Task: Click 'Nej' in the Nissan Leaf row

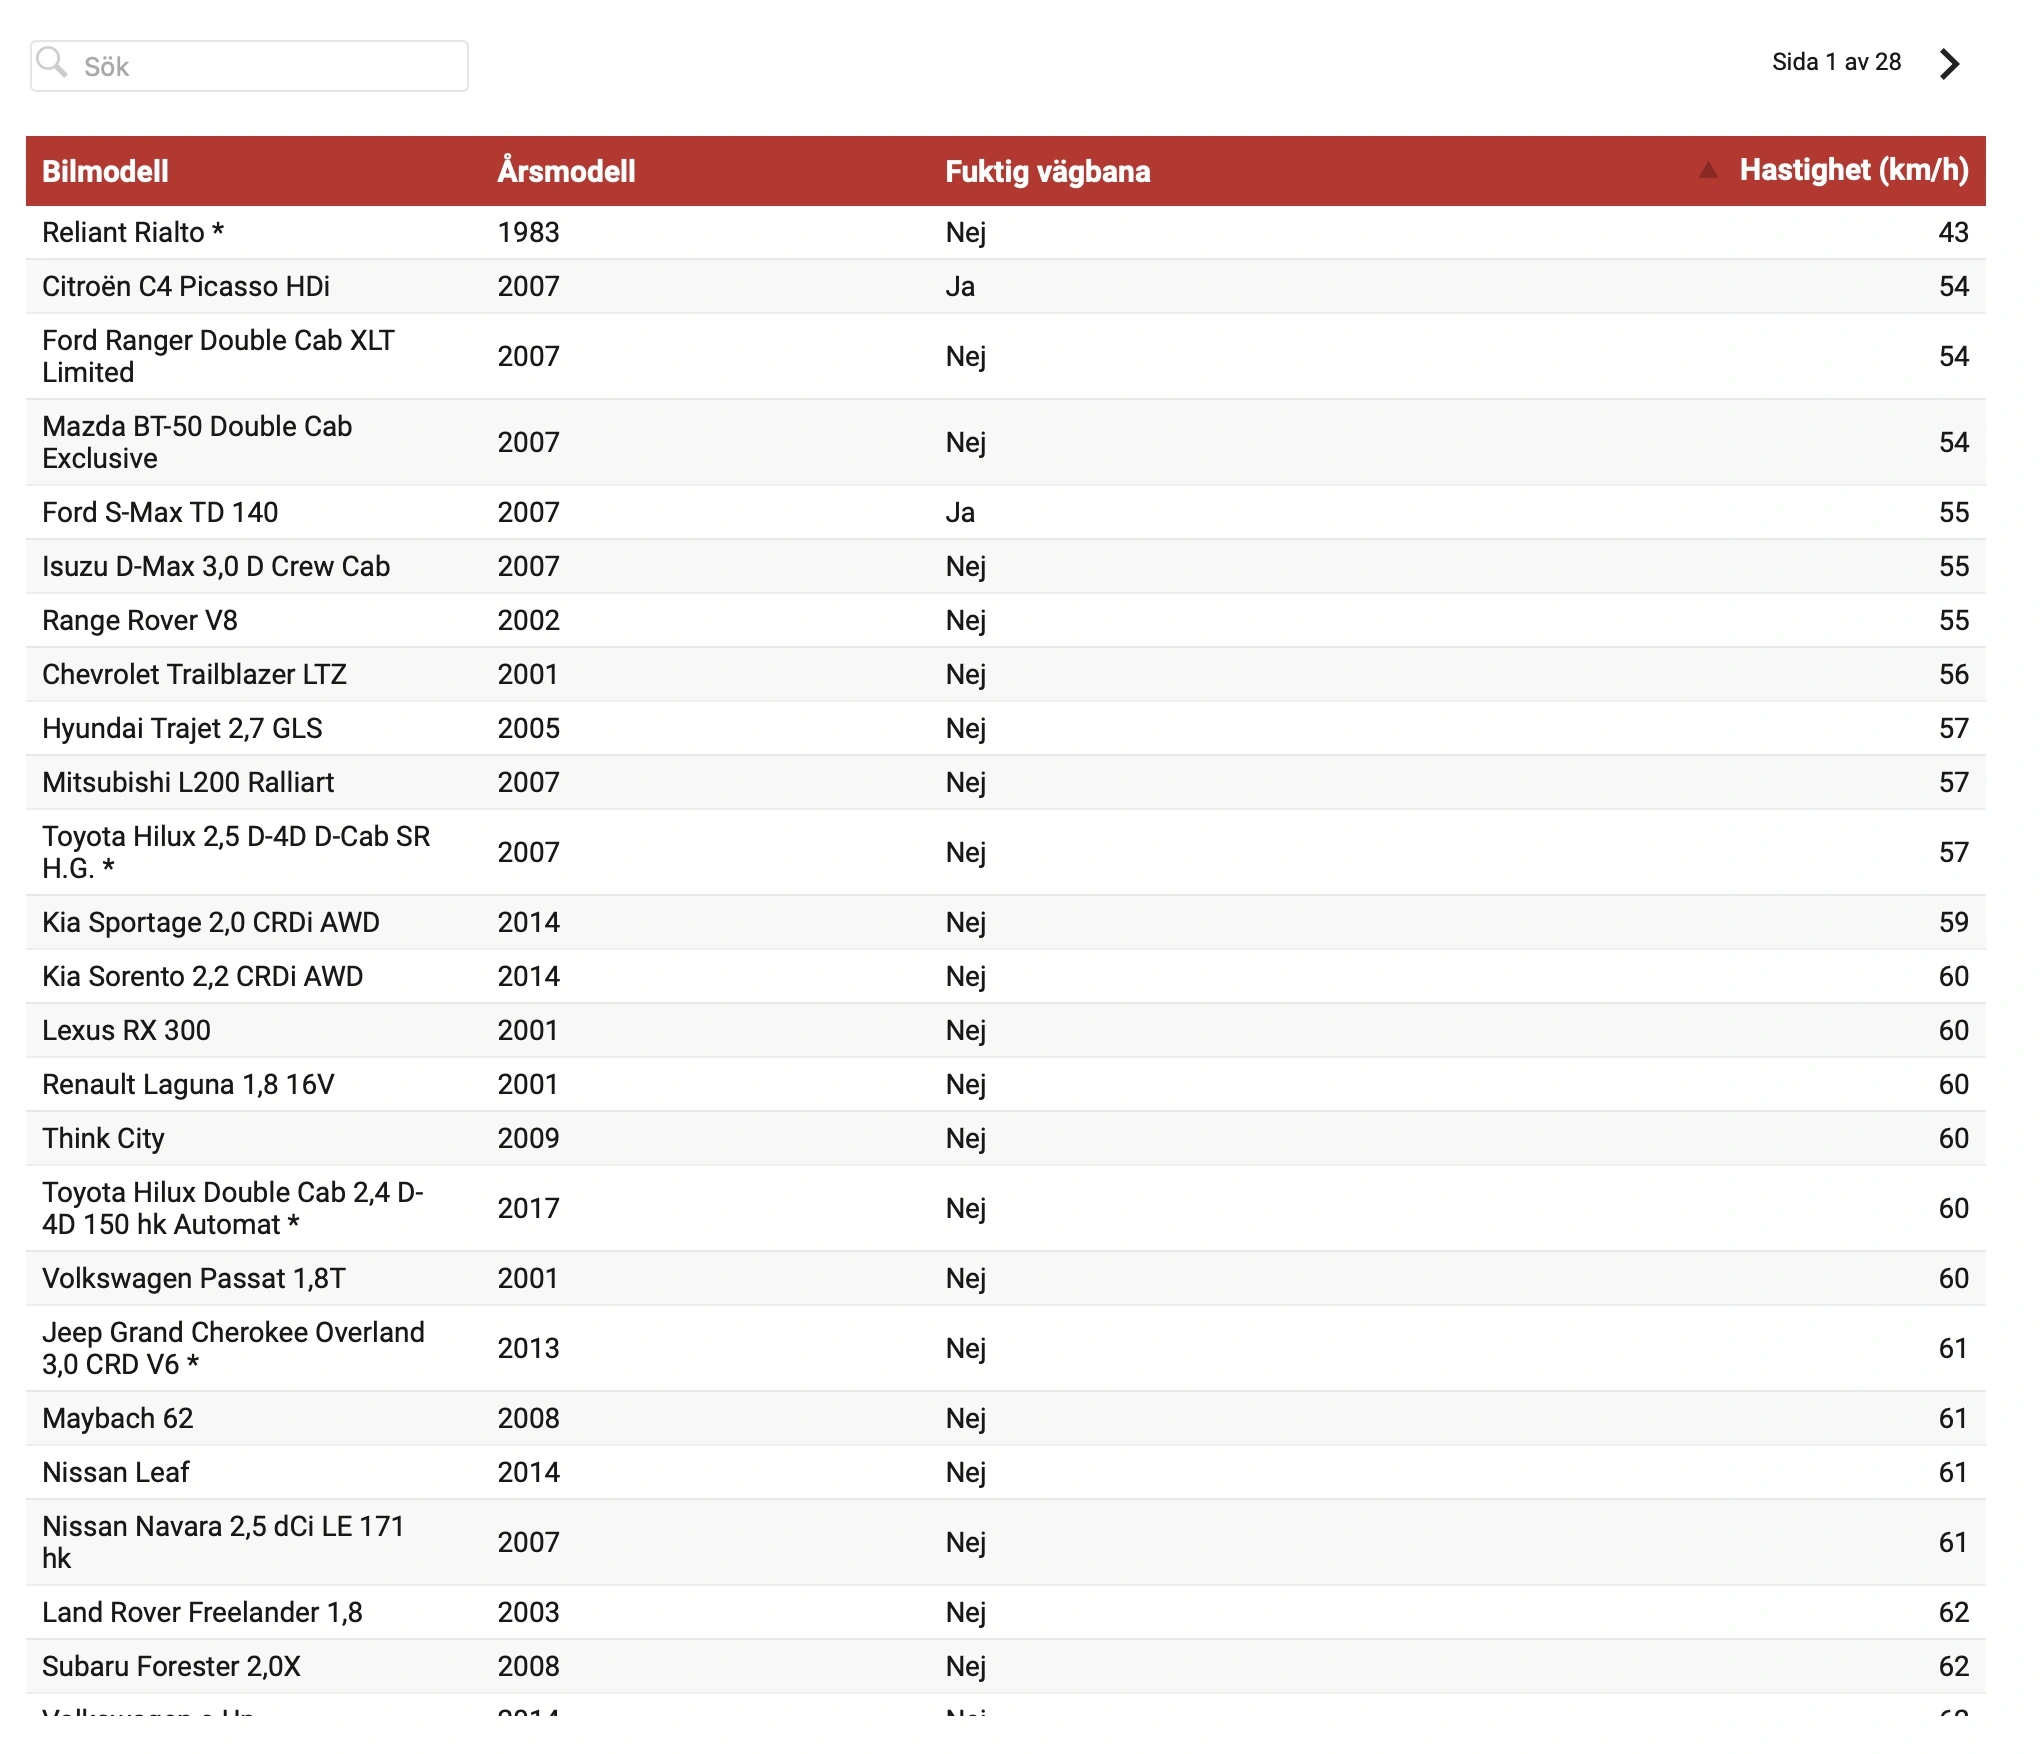Action: (966, 1472)
